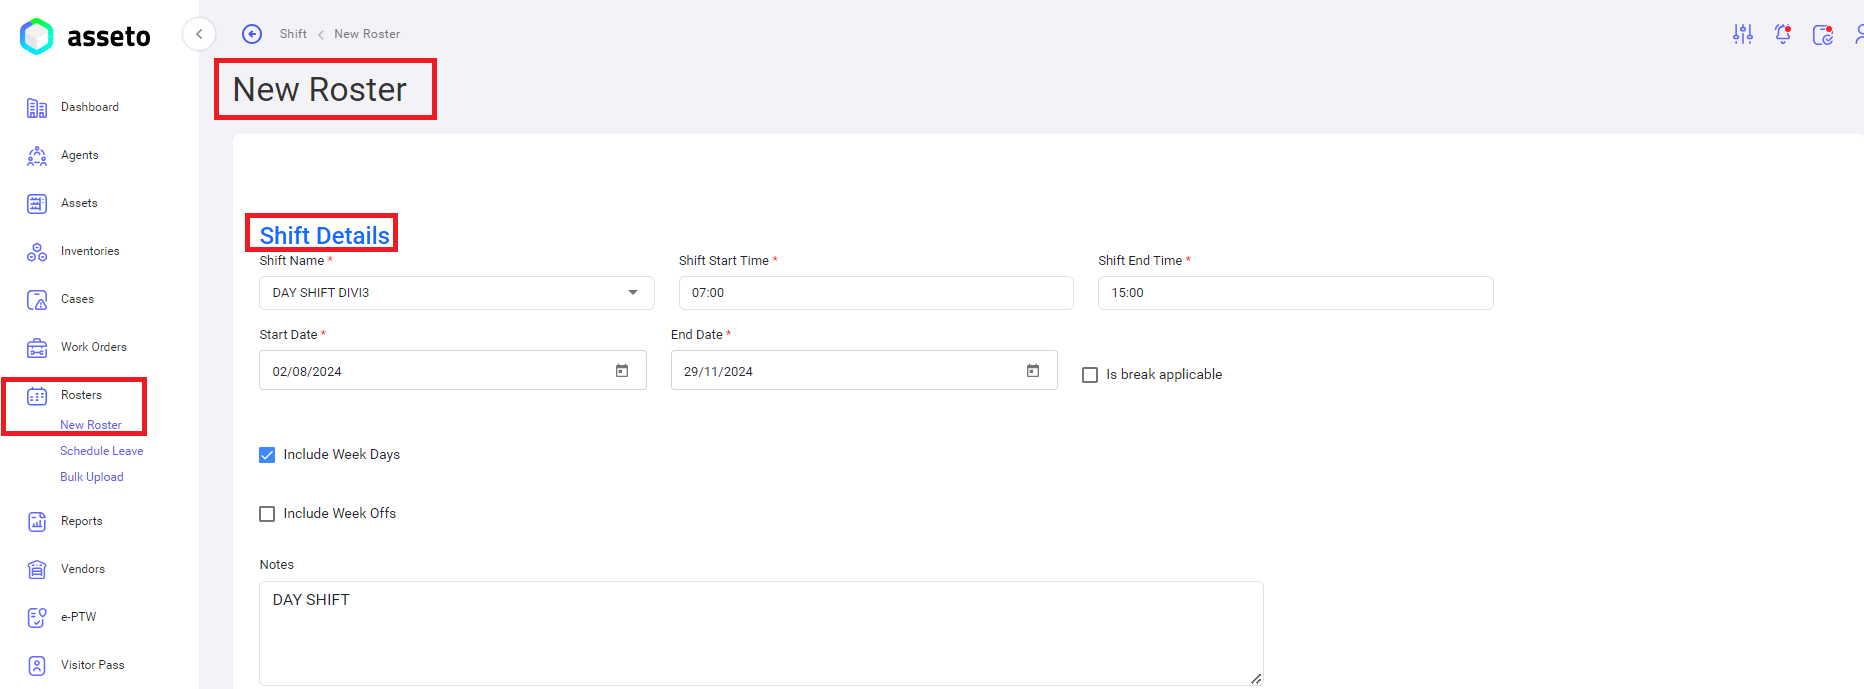Open Bulk Upload submenu link
This screenshot has width=1864, height=689.
click(92, 477)
